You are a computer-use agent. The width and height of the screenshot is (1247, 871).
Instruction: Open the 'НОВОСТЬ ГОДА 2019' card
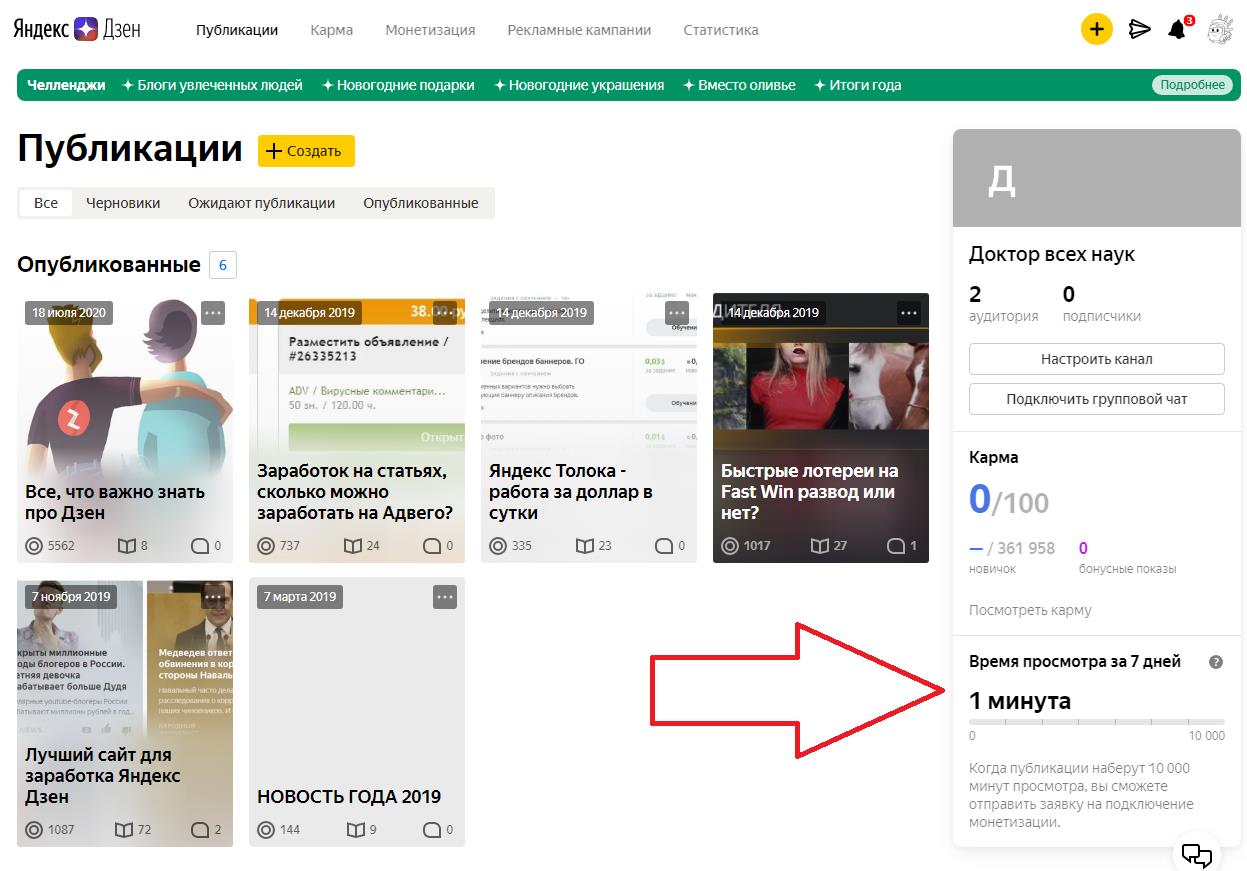point(357,712)
